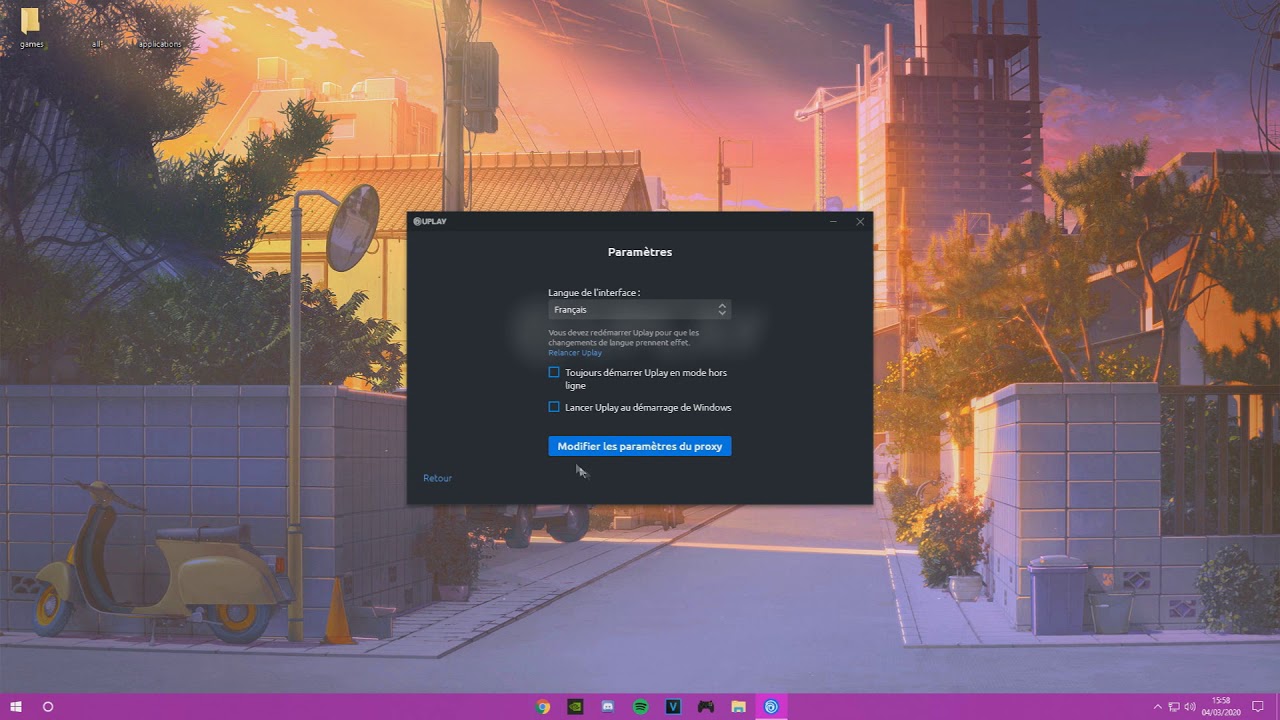Open the volume tray icon
Image resolution: width=1280 pixels, height=720 pixels.
coord(1190,707)
